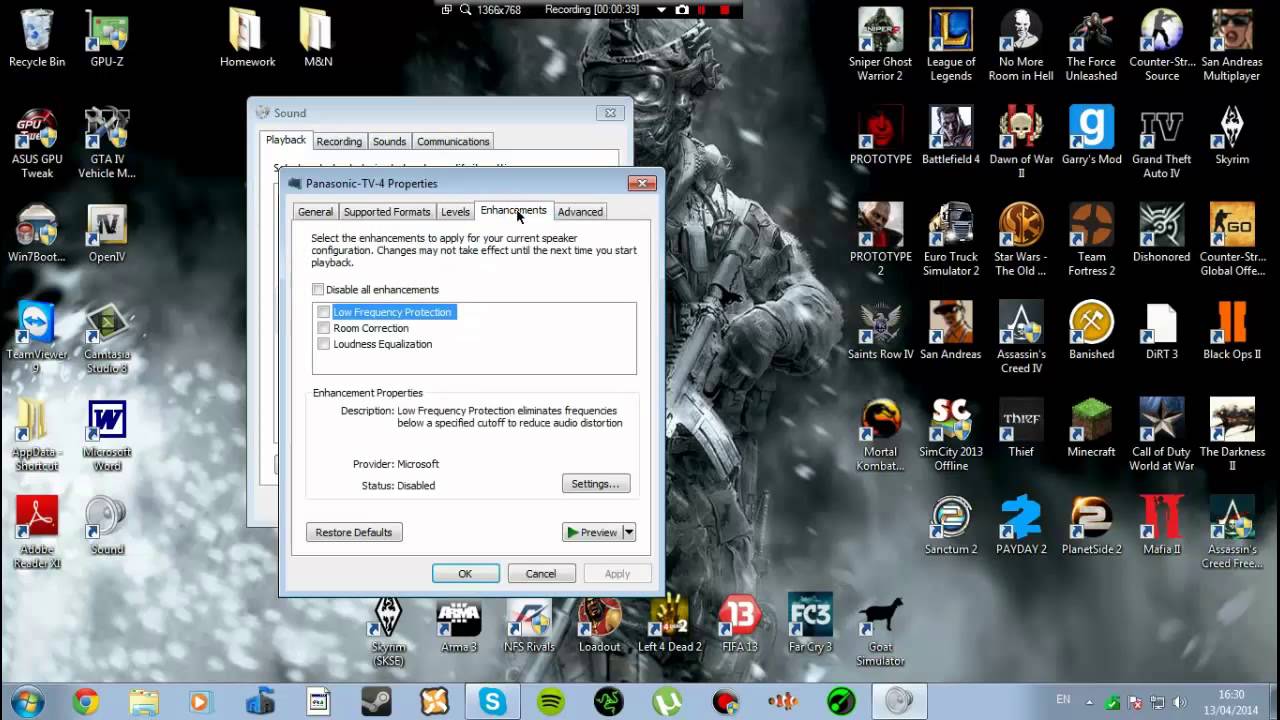
Task: Launch Dishonored from the desktop
Action: click(1161, 233)
